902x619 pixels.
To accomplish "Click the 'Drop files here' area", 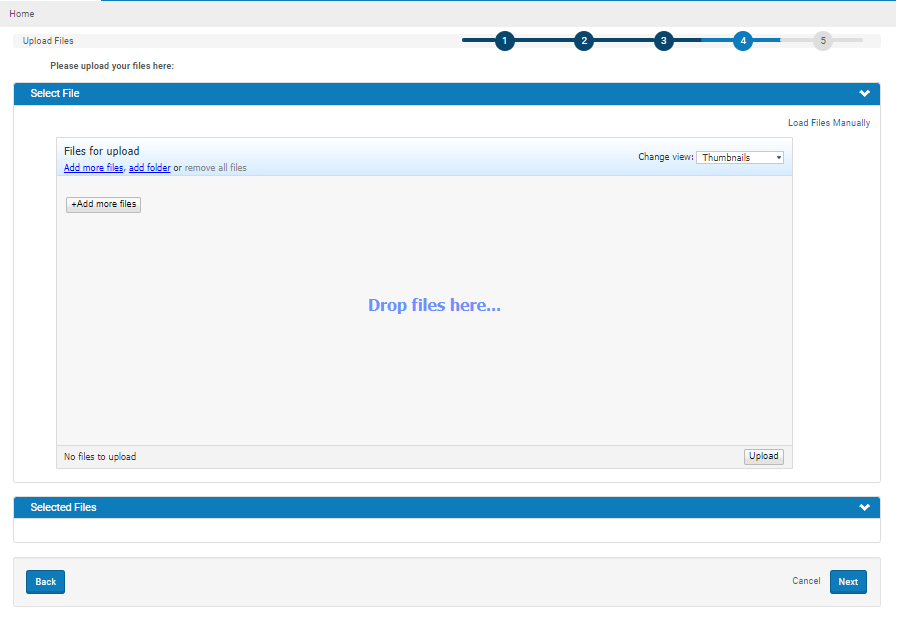I will (x=434, y=306).
